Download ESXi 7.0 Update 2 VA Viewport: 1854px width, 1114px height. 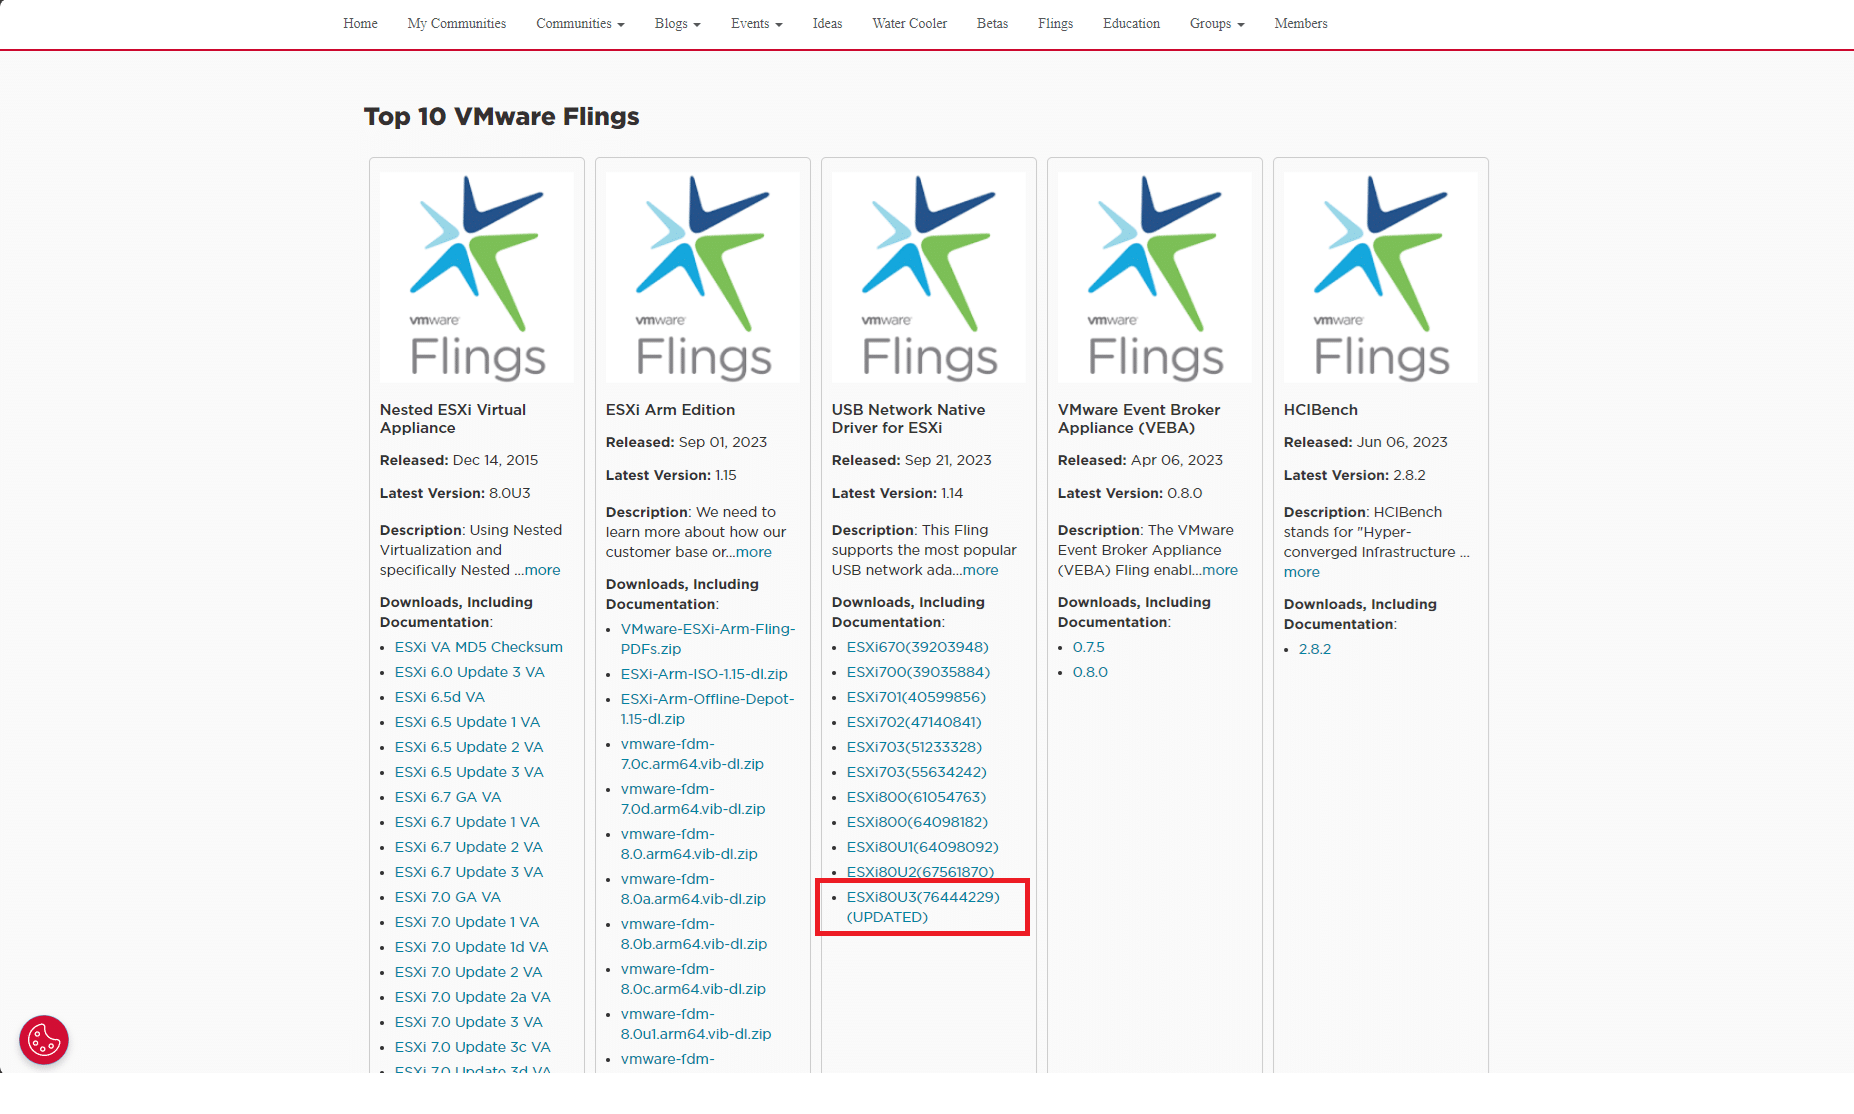point(469,972)
